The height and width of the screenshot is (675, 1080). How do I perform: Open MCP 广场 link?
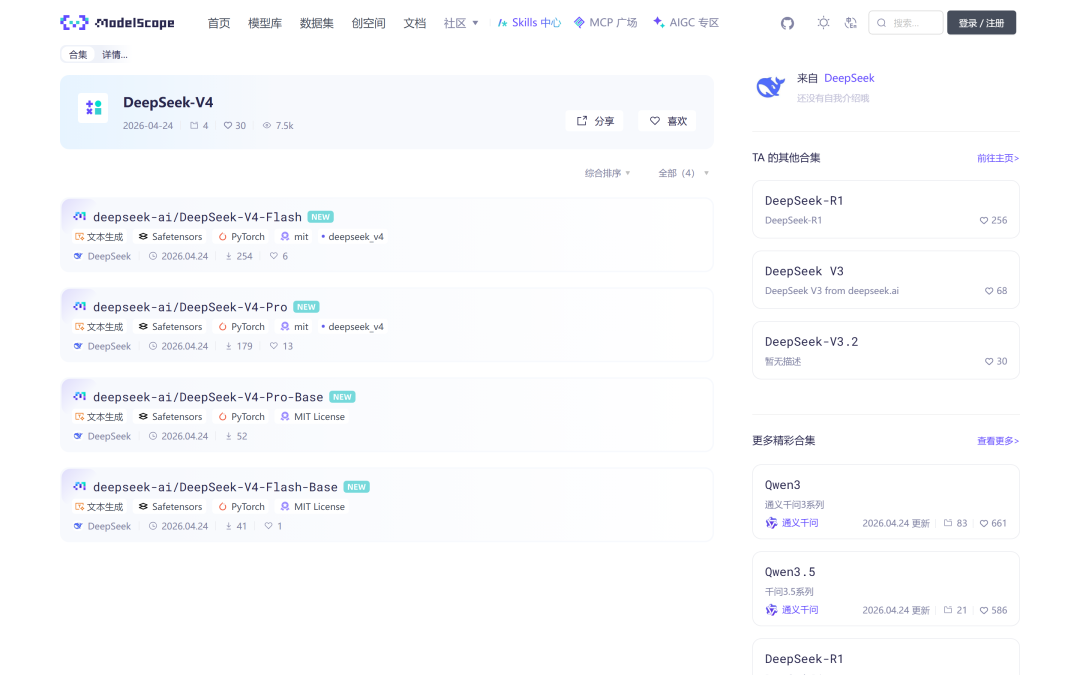605,23
